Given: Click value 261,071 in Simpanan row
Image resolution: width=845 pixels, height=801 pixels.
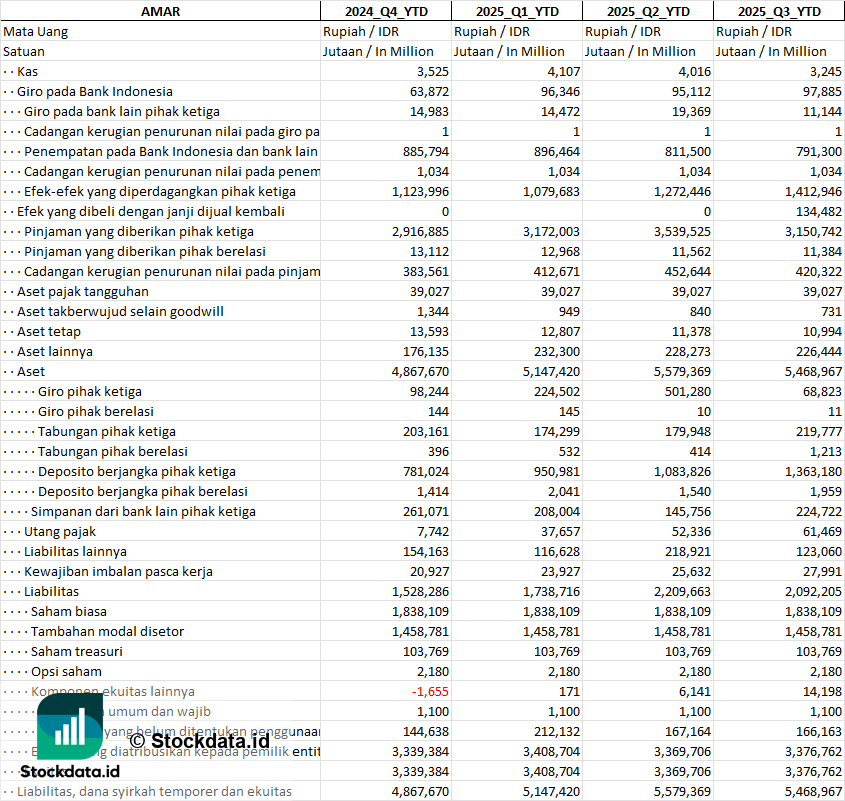Looking at the screenshot, I should [426, 511].
